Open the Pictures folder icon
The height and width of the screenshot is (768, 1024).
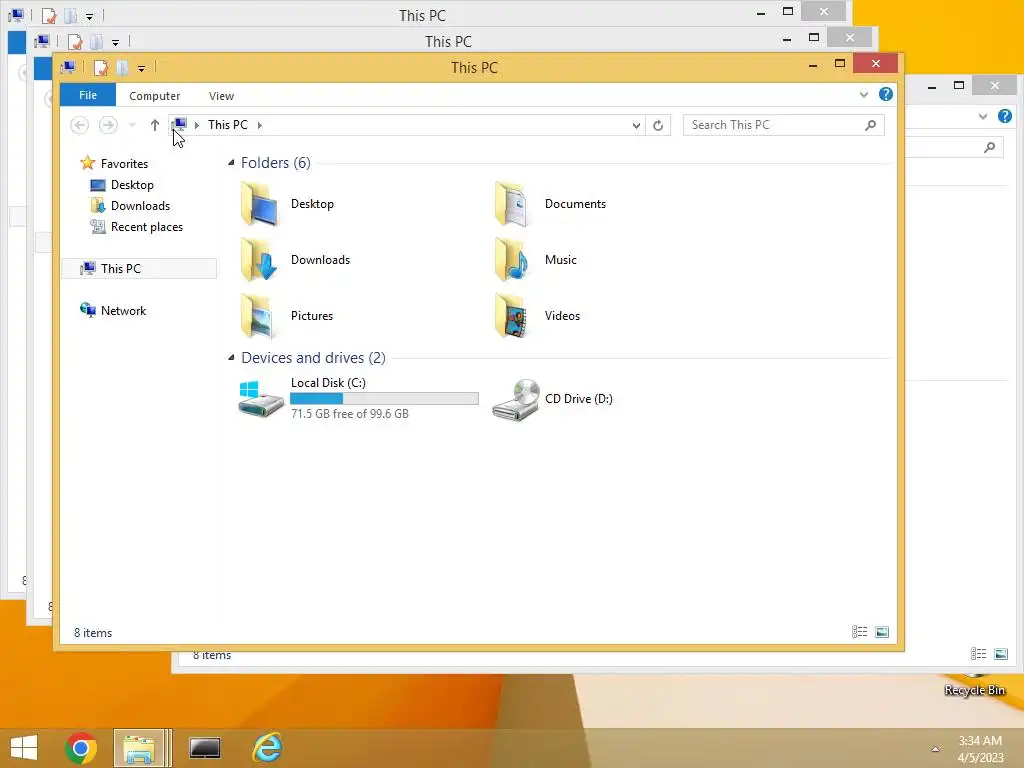(x=259, y=316)
